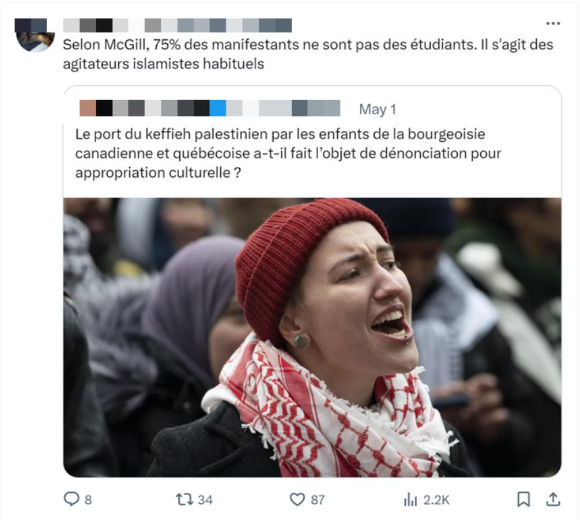Click the 34 retweets count
Screen dimensions: 580x520
point(205,500)
